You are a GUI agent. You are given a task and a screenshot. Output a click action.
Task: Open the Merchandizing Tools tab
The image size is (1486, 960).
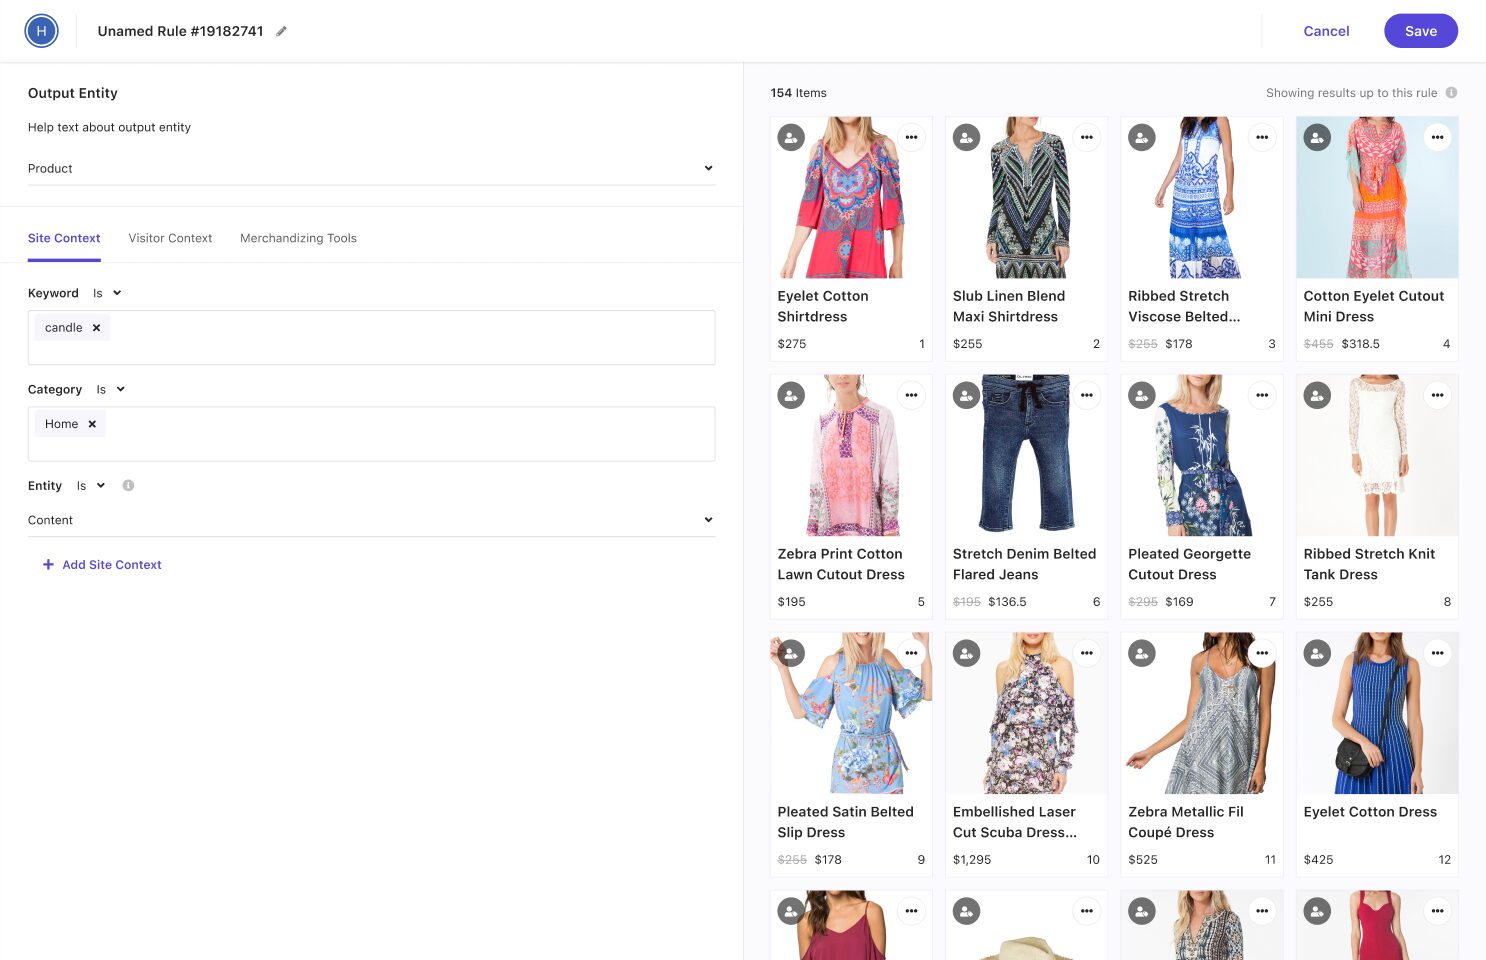tap(298, 238)
